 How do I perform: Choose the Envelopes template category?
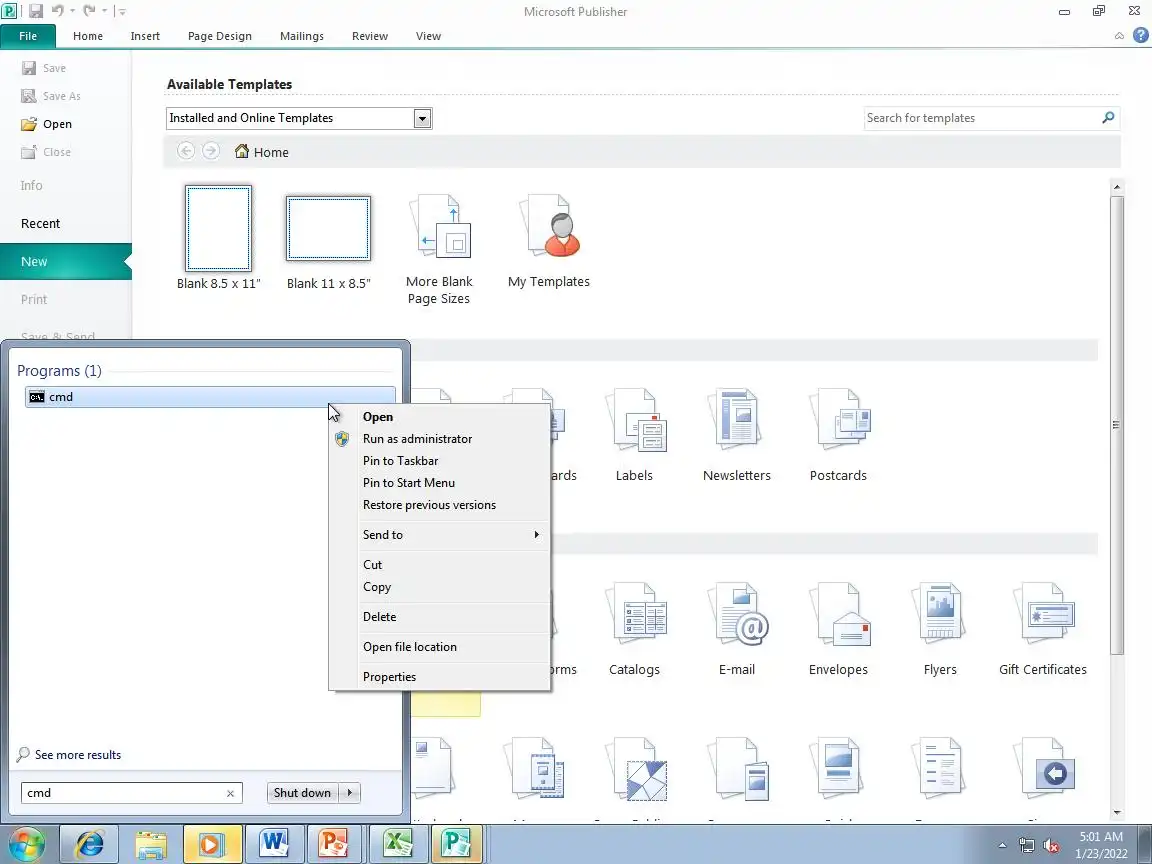coord(838,629)
